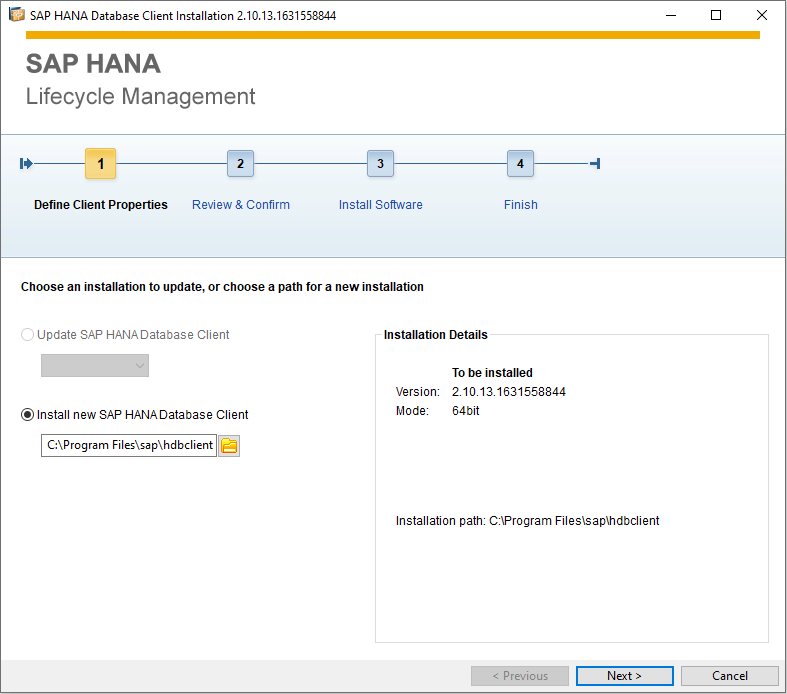The width and height of the screenshot is (787, 694).
Task: Select step 1 number box
Action: click(100, 164)
